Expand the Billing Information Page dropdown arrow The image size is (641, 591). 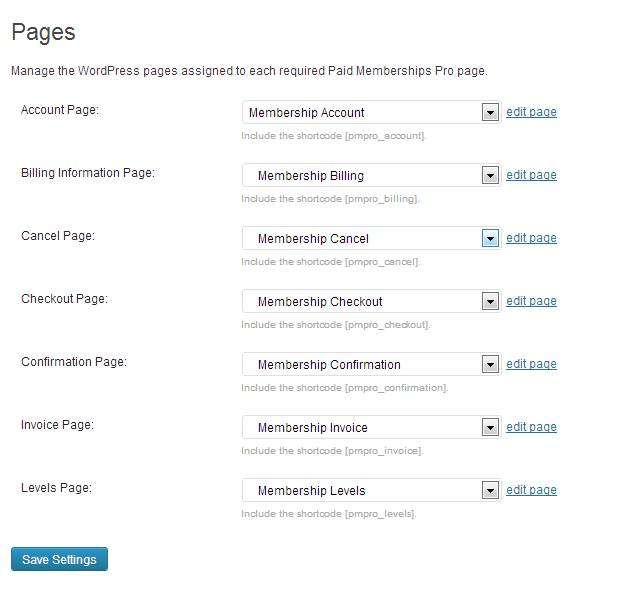pos(490,175)
